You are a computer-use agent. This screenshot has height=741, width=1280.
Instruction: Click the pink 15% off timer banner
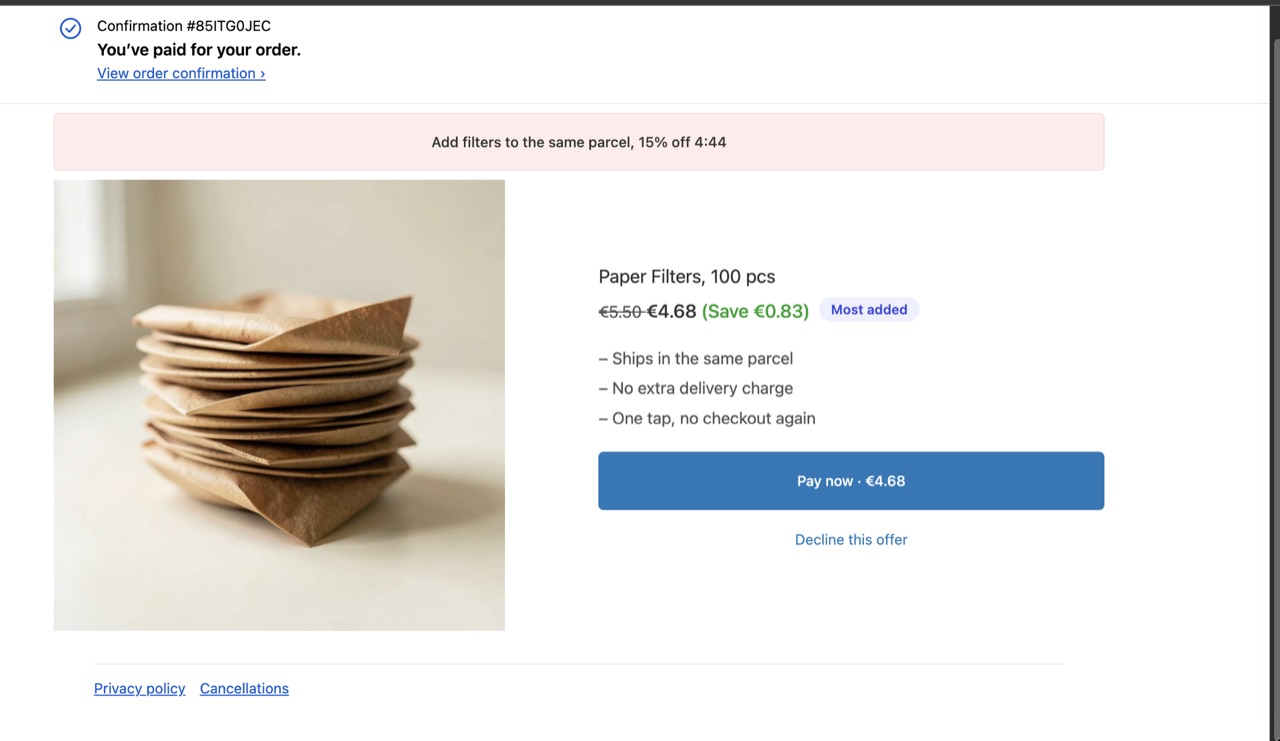pos(579,142)
